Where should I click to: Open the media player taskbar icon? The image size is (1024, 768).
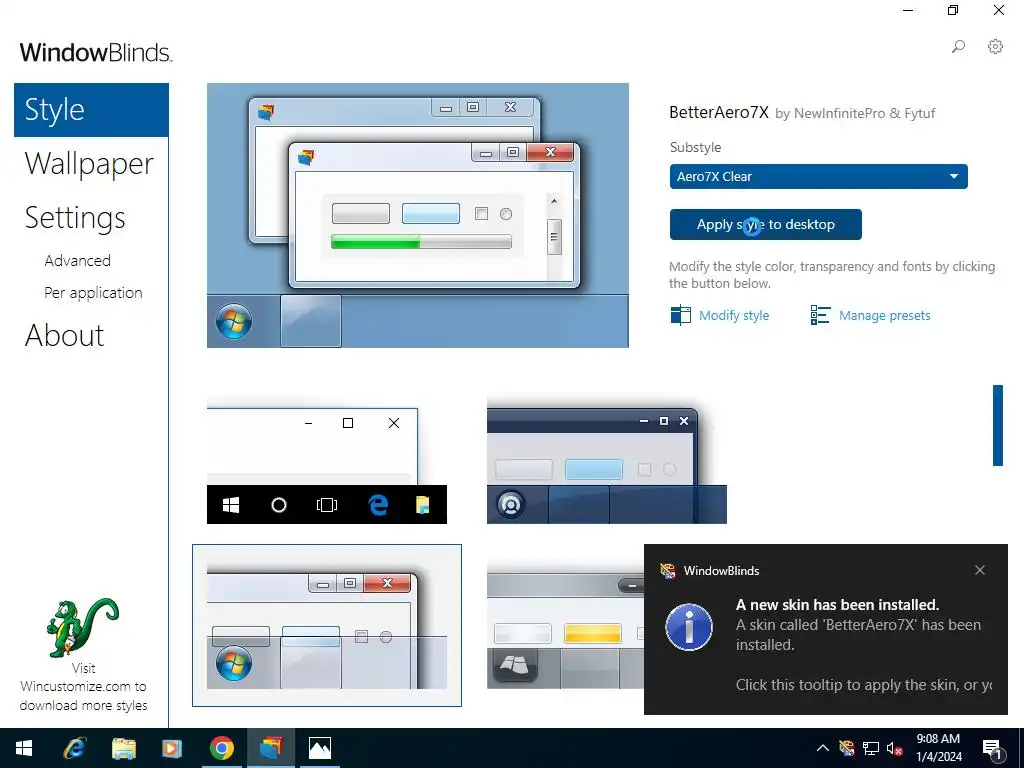(172, 748)
